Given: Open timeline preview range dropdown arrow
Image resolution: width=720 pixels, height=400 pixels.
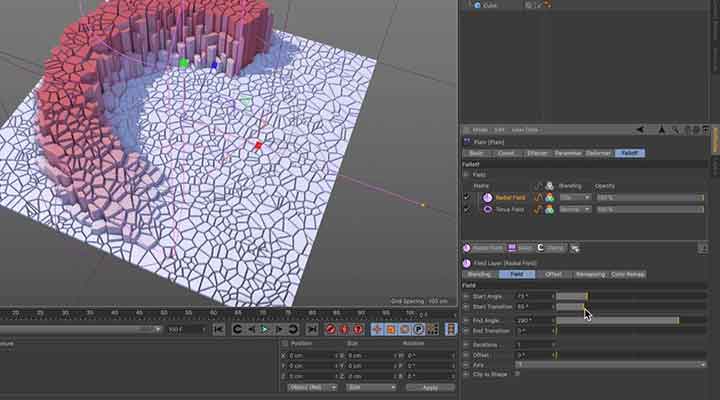Looking at the screenshot, I should tap(158, 329).
